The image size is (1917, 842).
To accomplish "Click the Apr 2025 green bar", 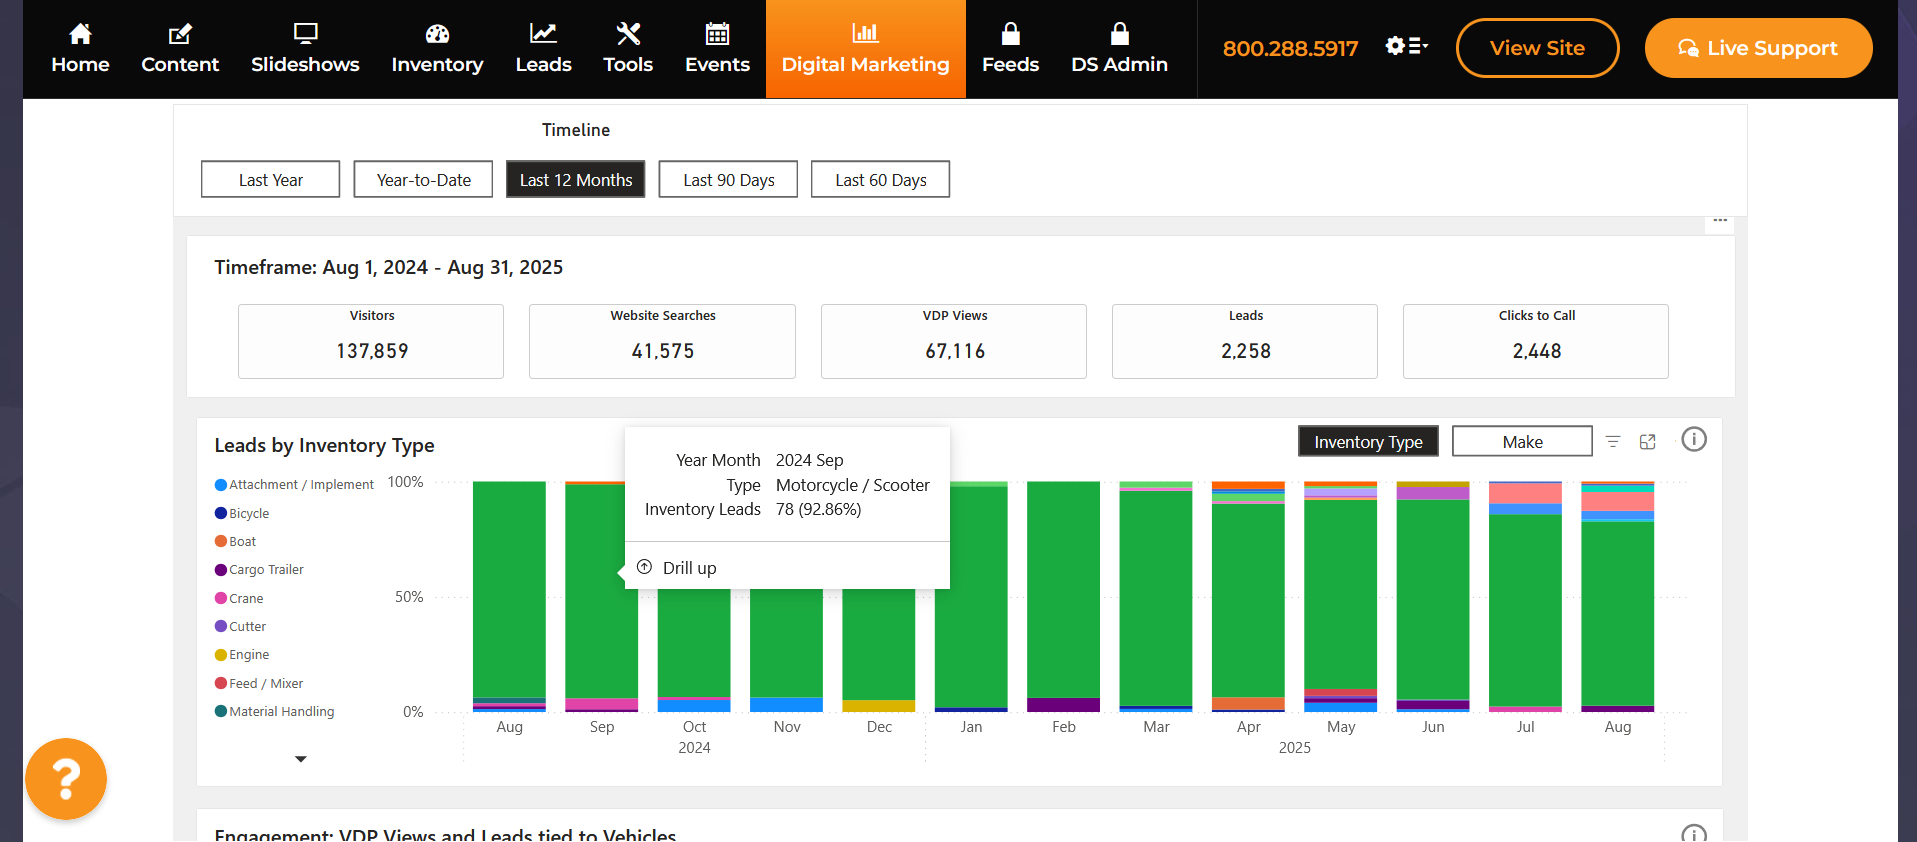I will pos(1248,600).
